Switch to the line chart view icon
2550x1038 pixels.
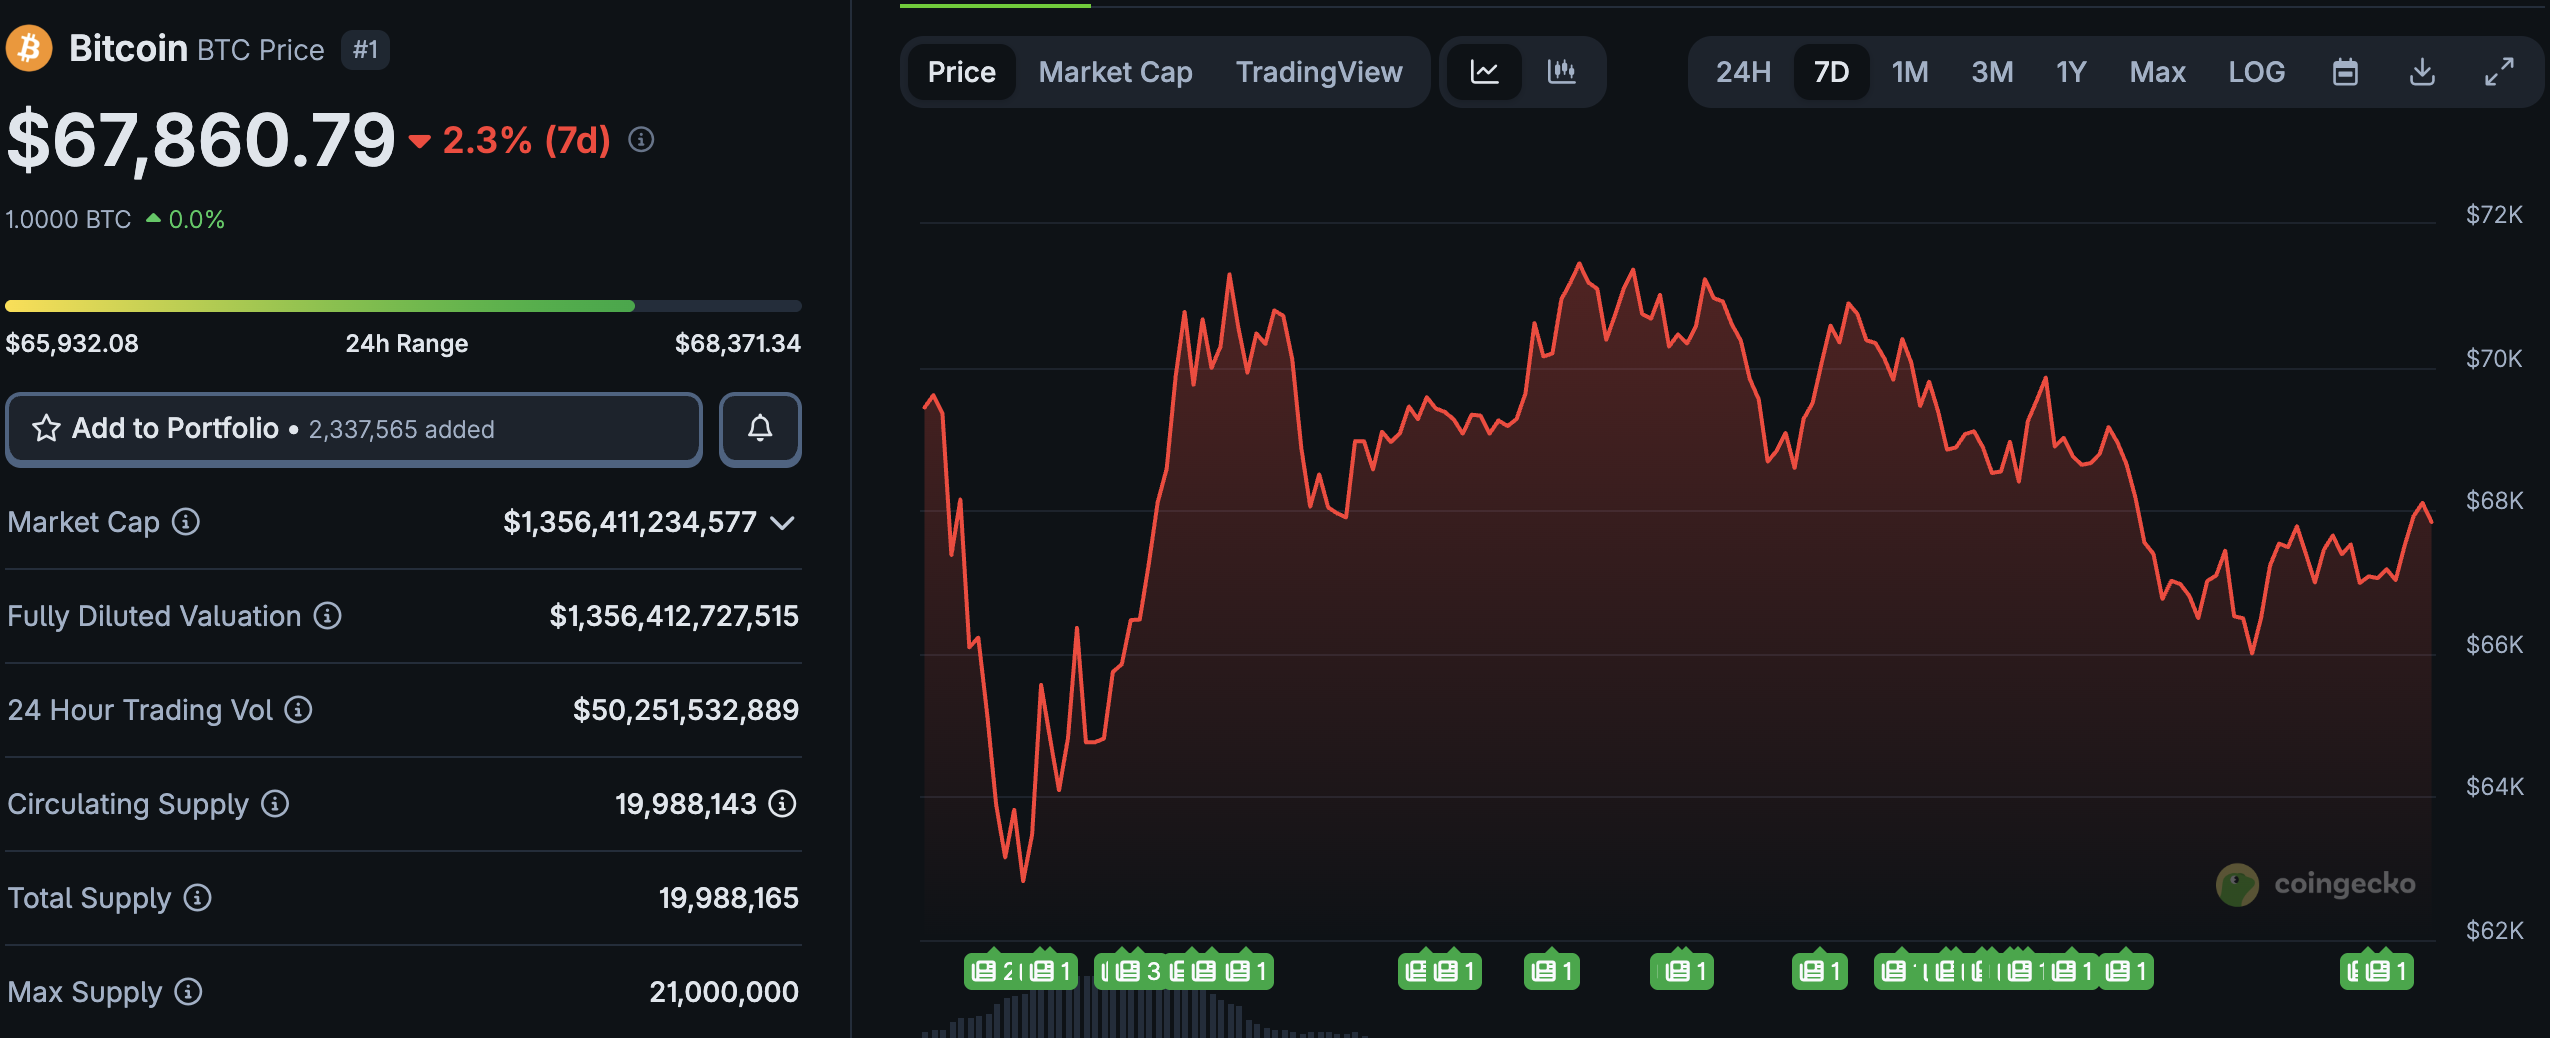[x=1484, y=72]
